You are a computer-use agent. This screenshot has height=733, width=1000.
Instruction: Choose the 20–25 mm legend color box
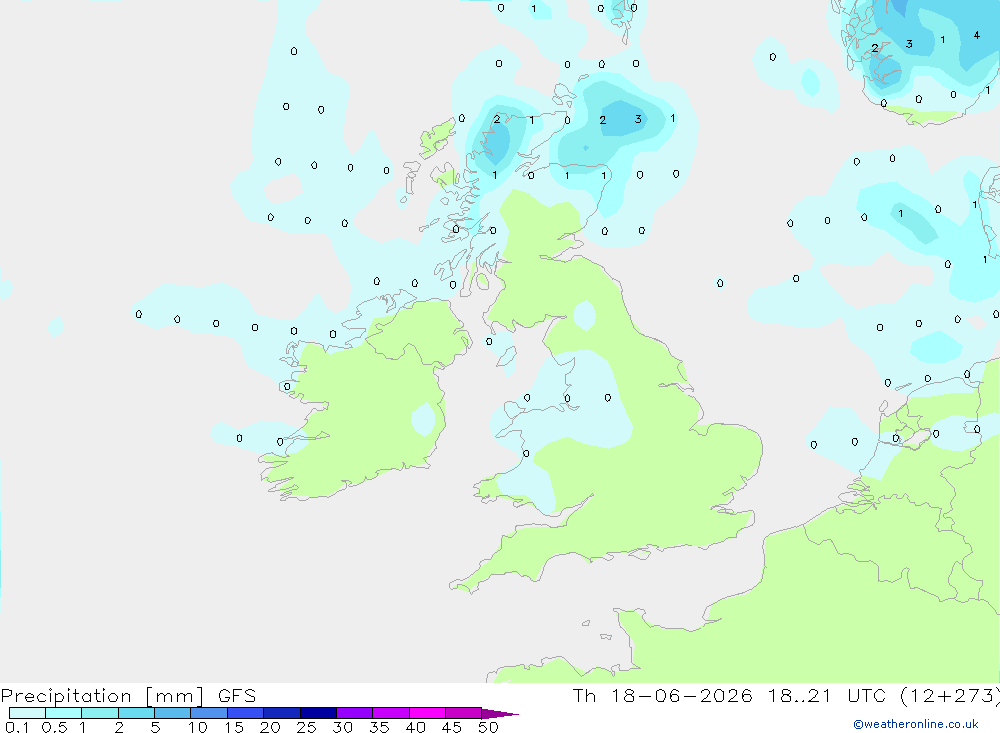click(x=282, y=713)
